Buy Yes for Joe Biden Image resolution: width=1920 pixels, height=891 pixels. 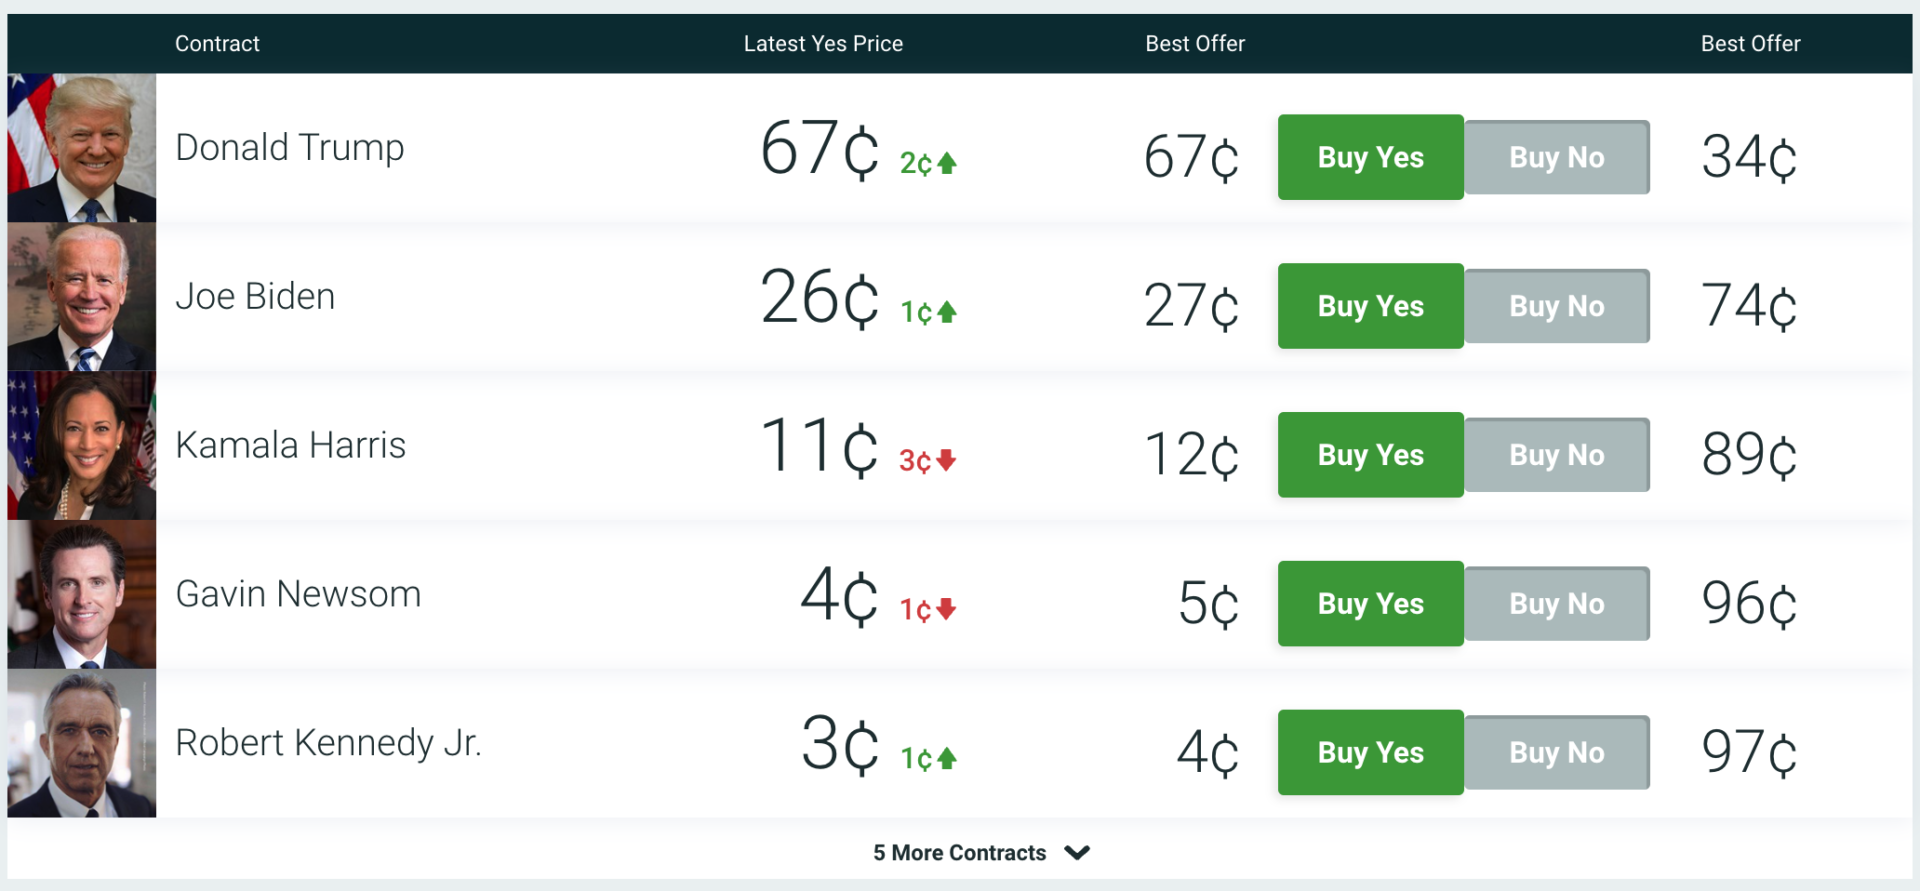tap(1371, 306)
